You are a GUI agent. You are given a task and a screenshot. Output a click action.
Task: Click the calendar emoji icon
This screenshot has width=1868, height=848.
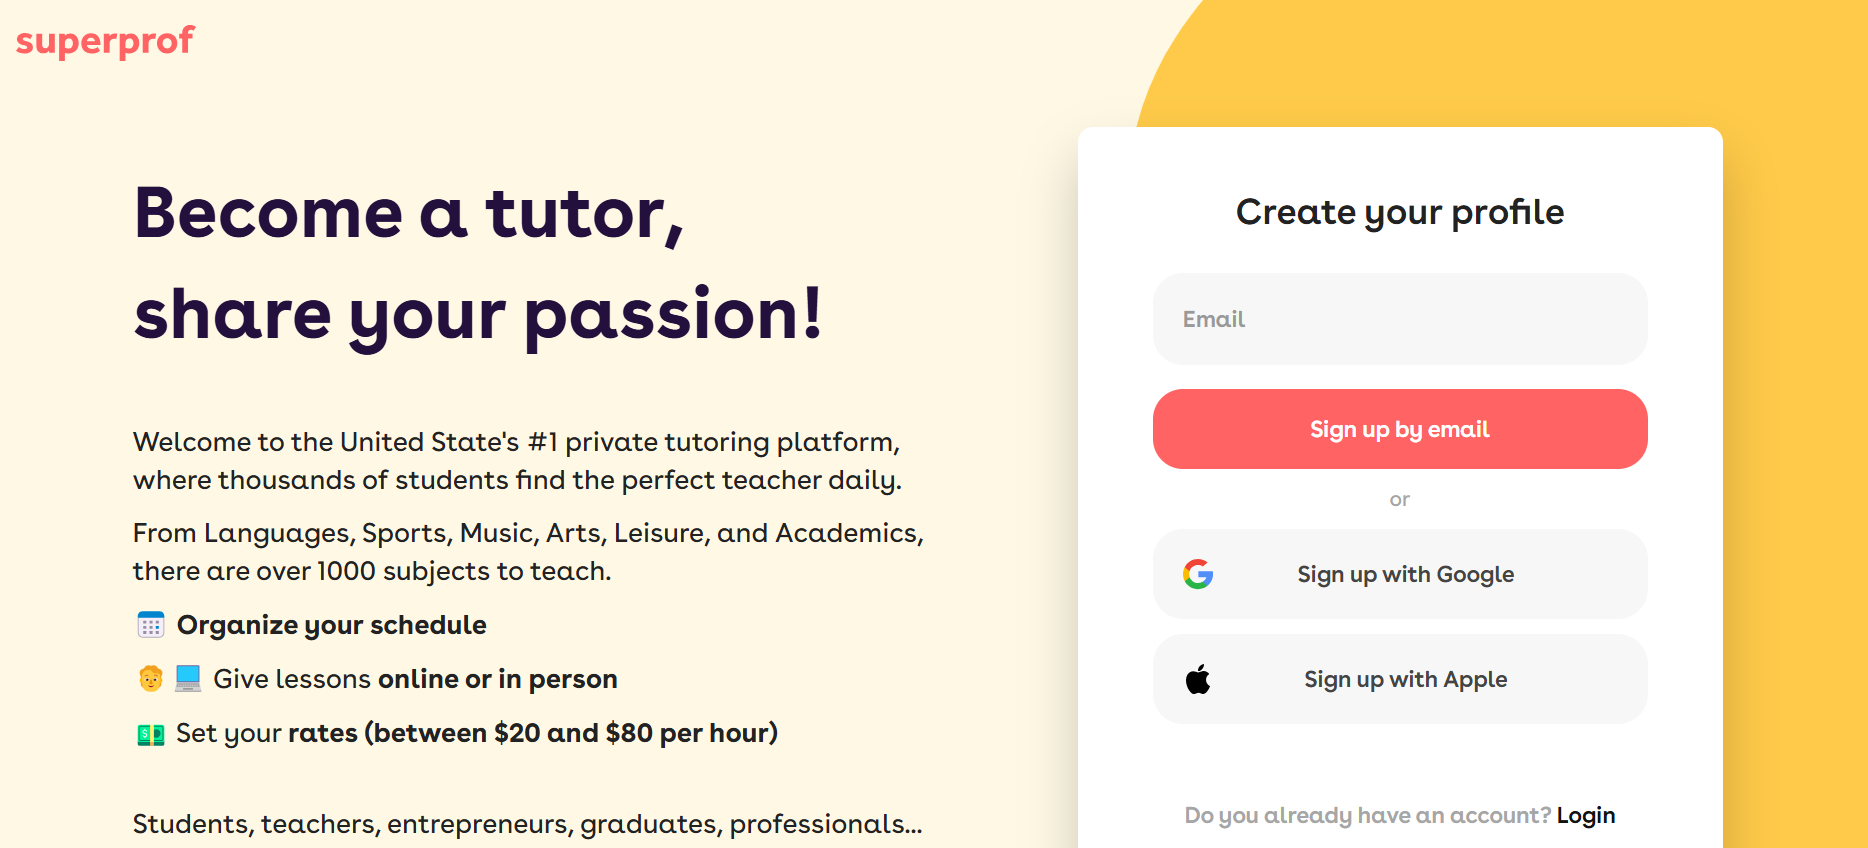151,626
